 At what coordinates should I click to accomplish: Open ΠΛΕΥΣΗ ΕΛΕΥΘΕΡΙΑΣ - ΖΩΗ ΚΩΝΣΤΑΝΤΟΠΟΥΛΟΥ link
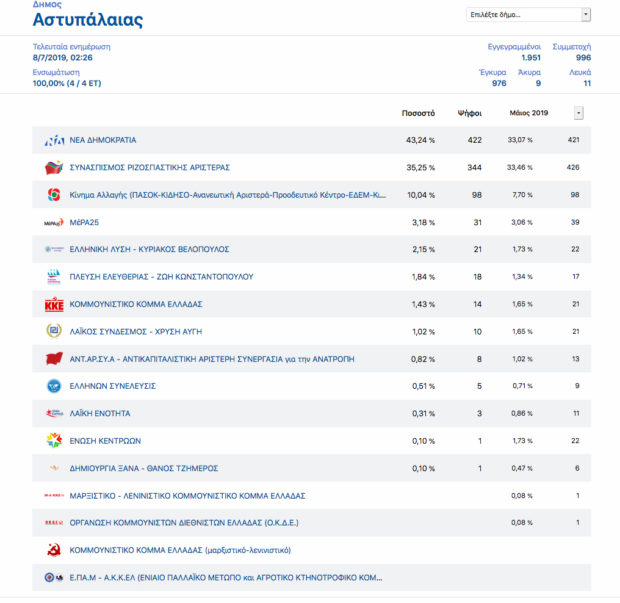coord(161,276)
